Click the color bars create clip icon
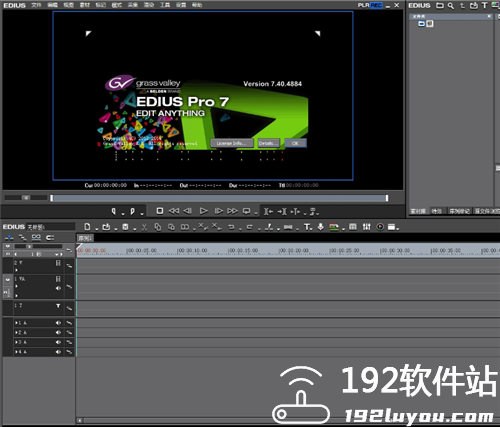Screen dimensions: 500x427 coord(334,227)
